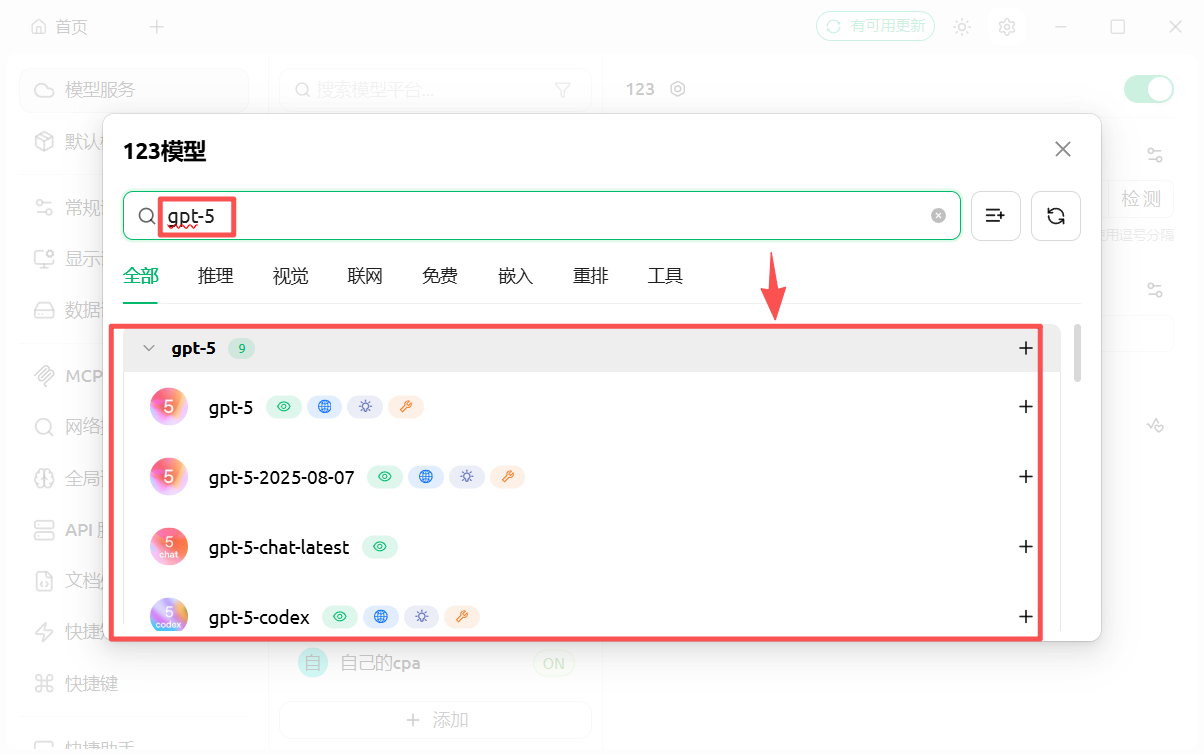Toggle the 123 provider enable switch
Screen dimensions: 1204x754
pyautogui.click(x=1148, y=89)
